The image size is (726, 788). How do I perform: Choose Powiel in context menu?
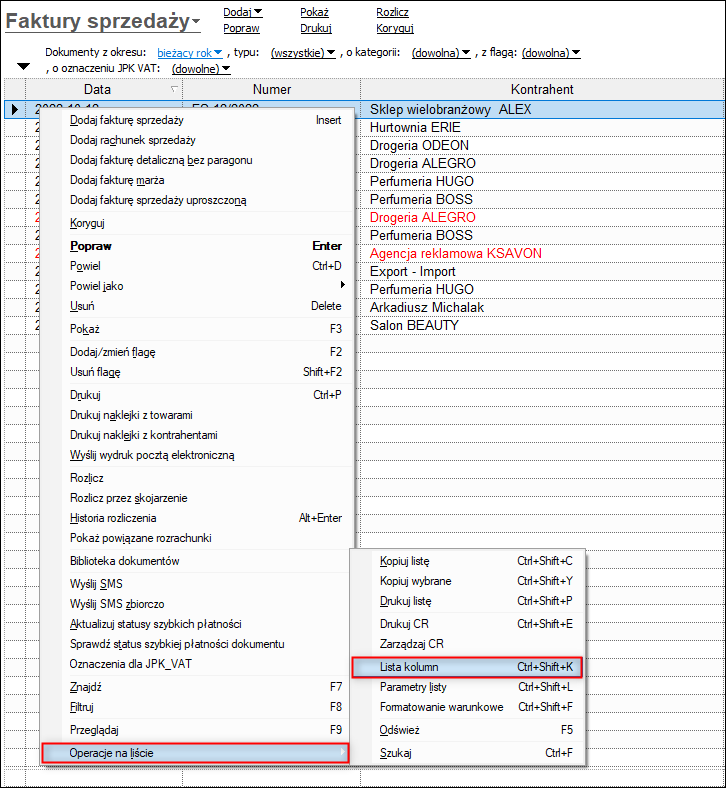coord(205,266)
